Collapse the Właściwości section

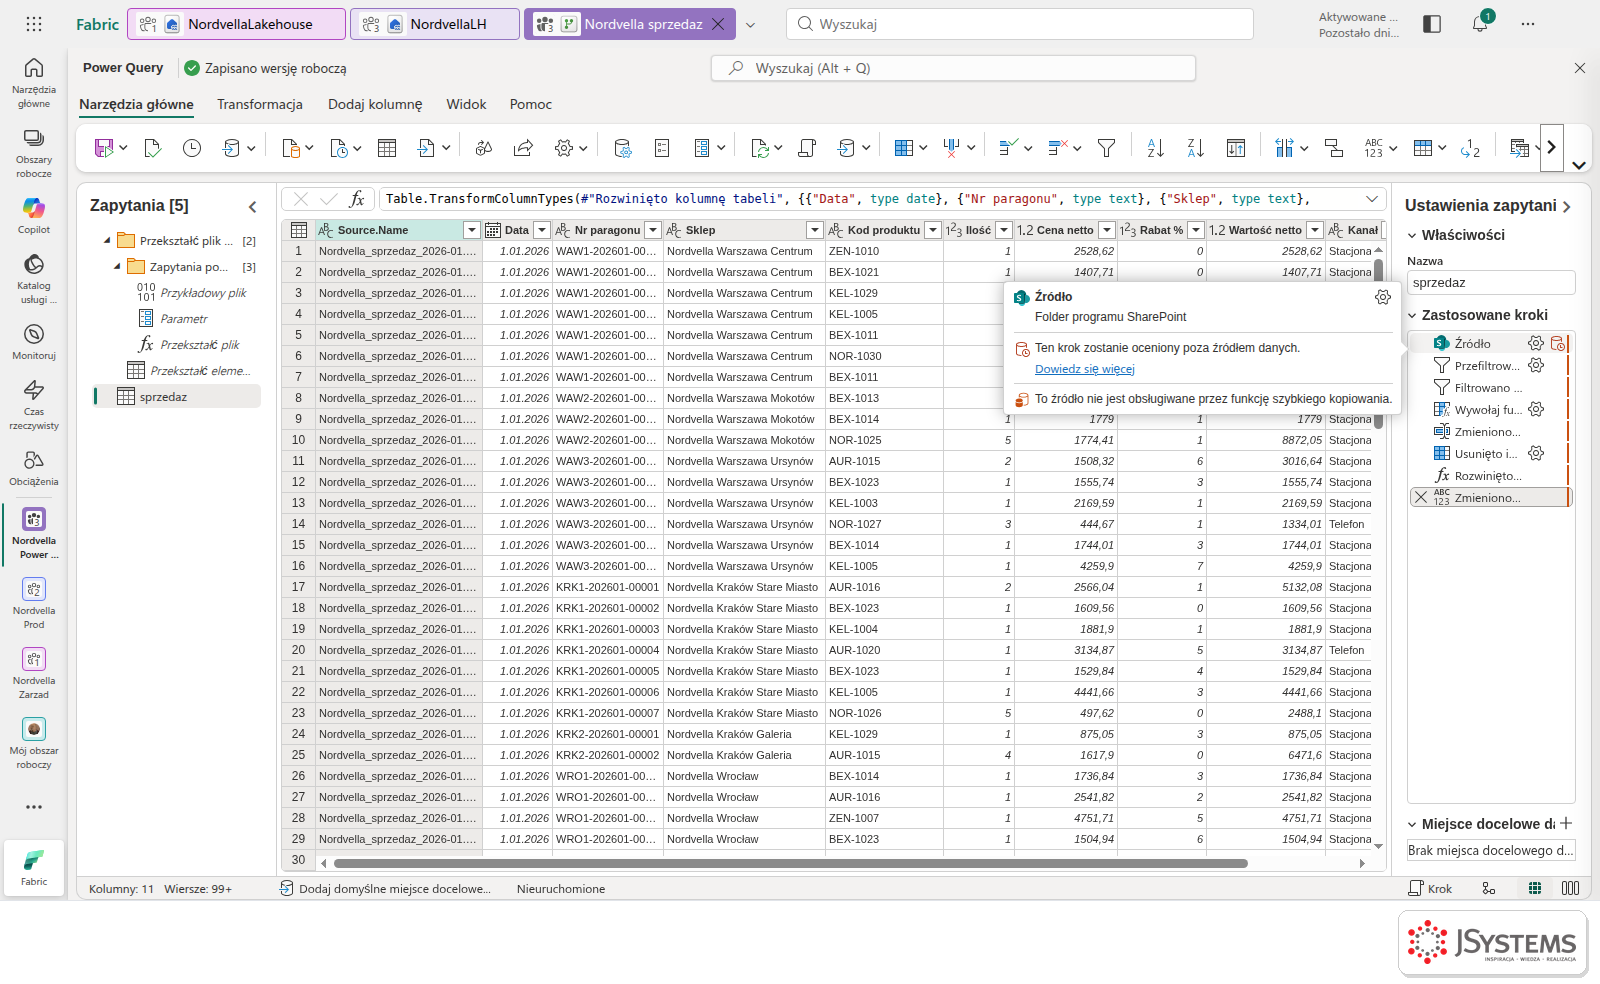(1412, 235)
